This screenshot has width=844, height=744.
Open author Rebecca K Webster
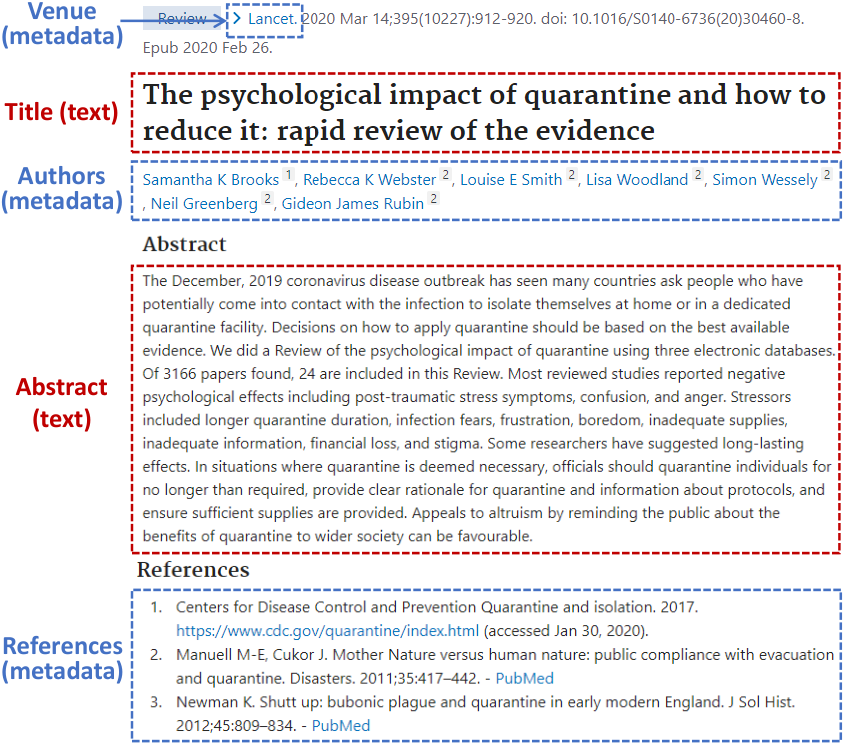[369, 179]
